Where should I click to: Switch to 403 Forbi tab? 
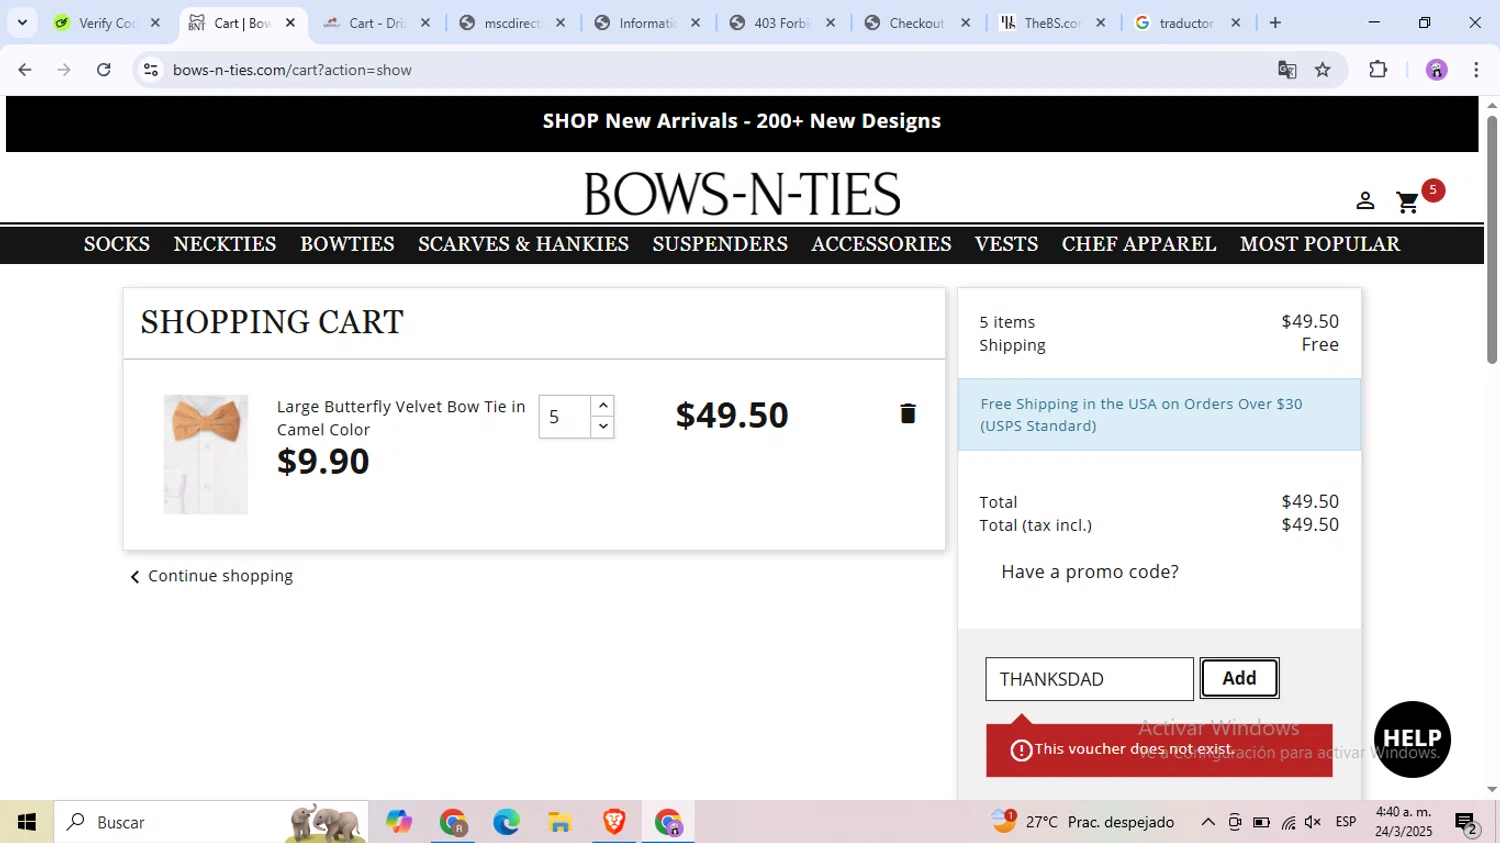[x=782, y=23]
